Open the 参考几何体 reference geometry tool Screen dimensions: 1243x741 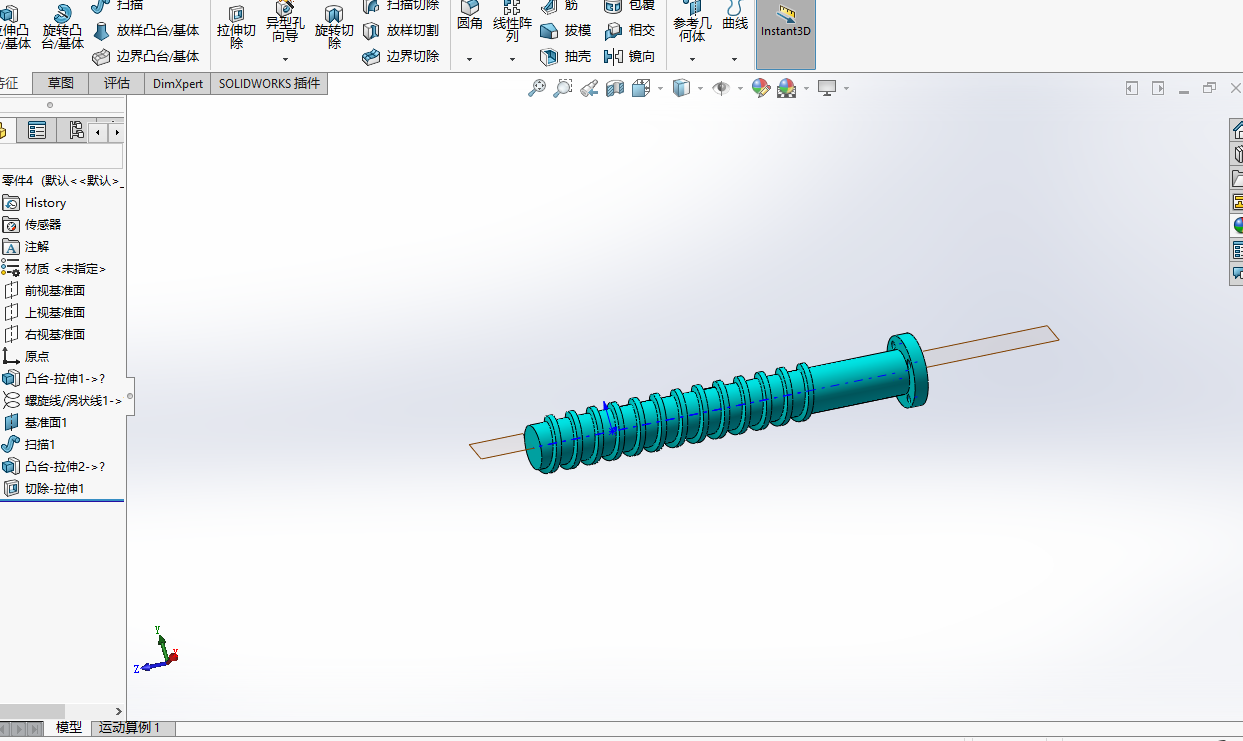coord(692,22)
